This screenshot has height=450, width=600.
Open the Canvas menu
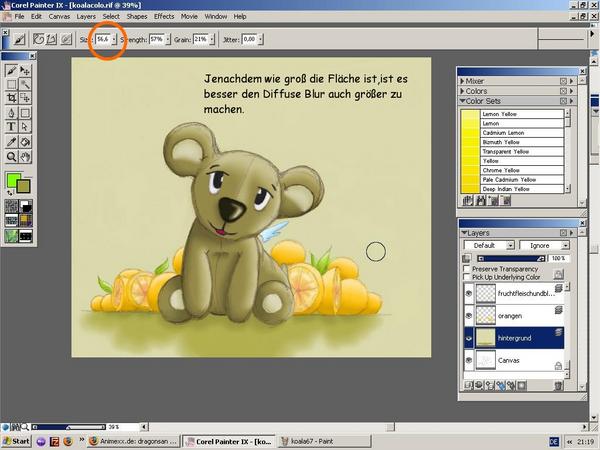pos(59,16)
